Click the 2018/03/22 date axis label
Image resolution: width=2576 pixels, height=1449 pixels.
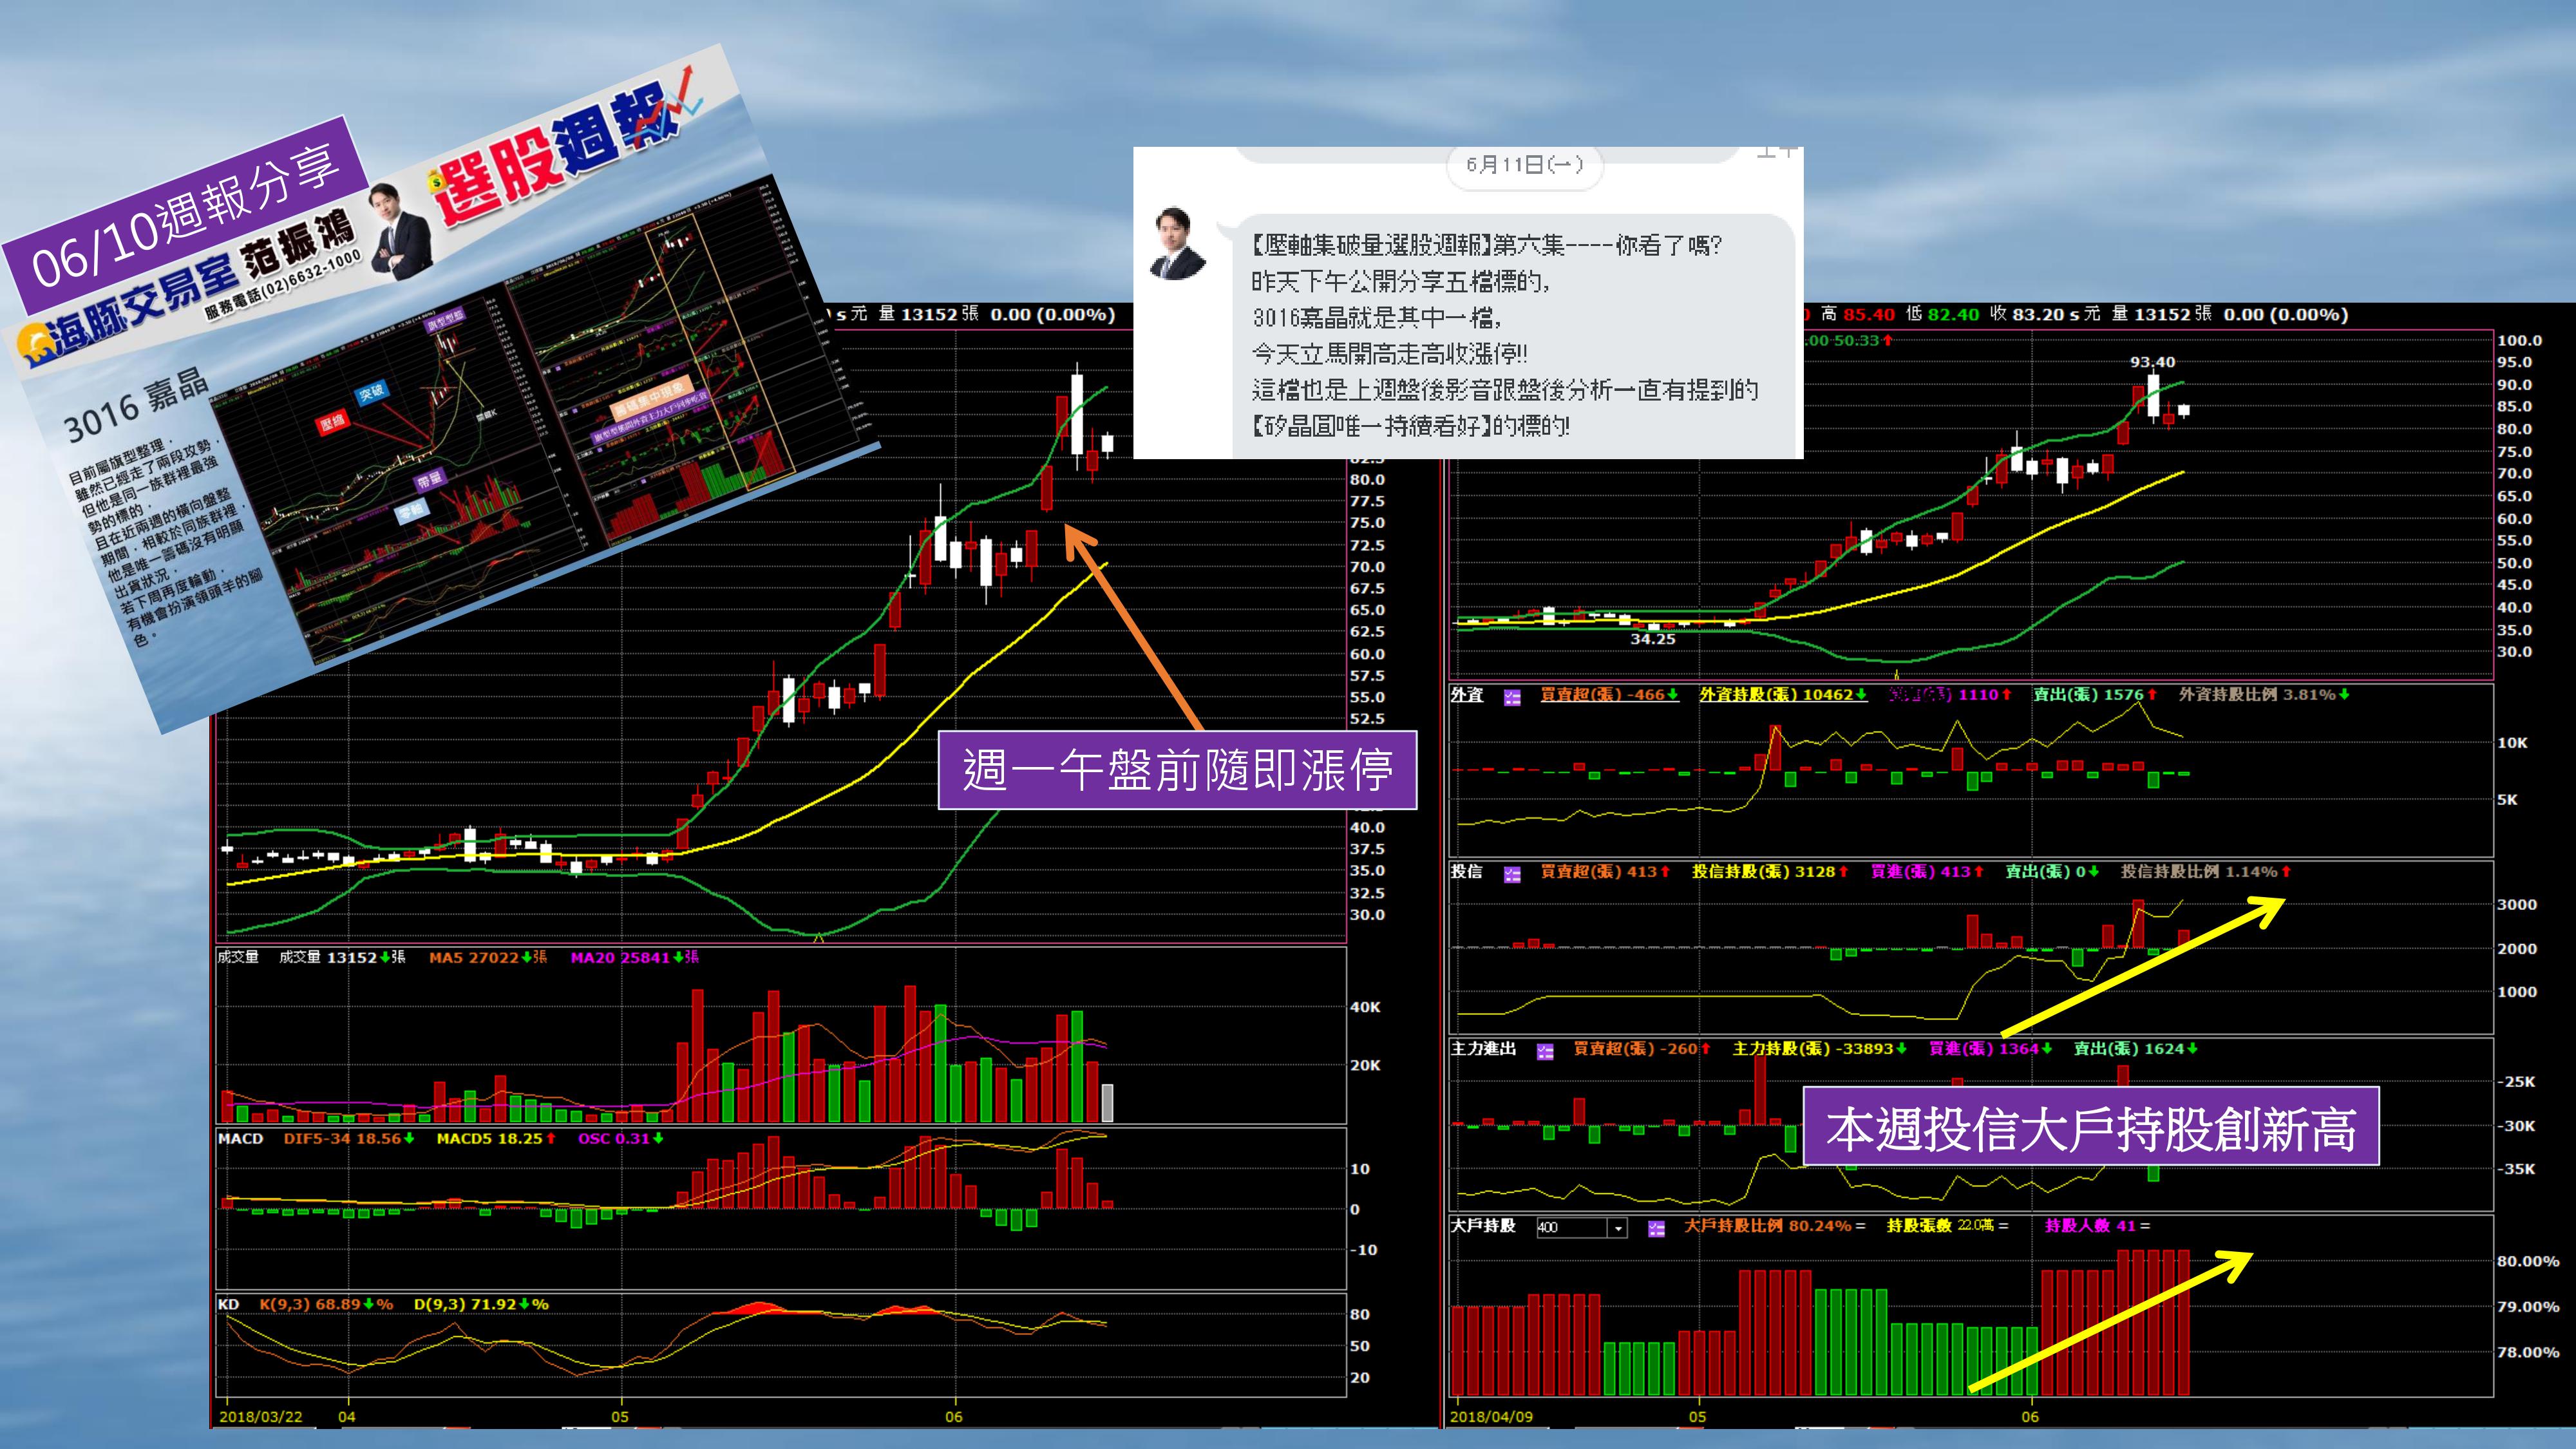[261, 1417]
